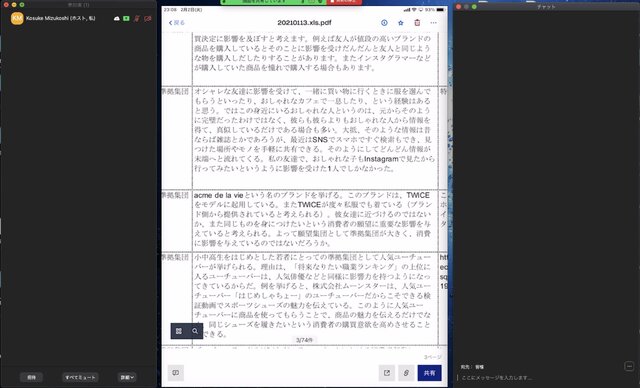Delete the PDF with the trash icon
Viewport: 640px width, 388px height.
tap(417, 23)
